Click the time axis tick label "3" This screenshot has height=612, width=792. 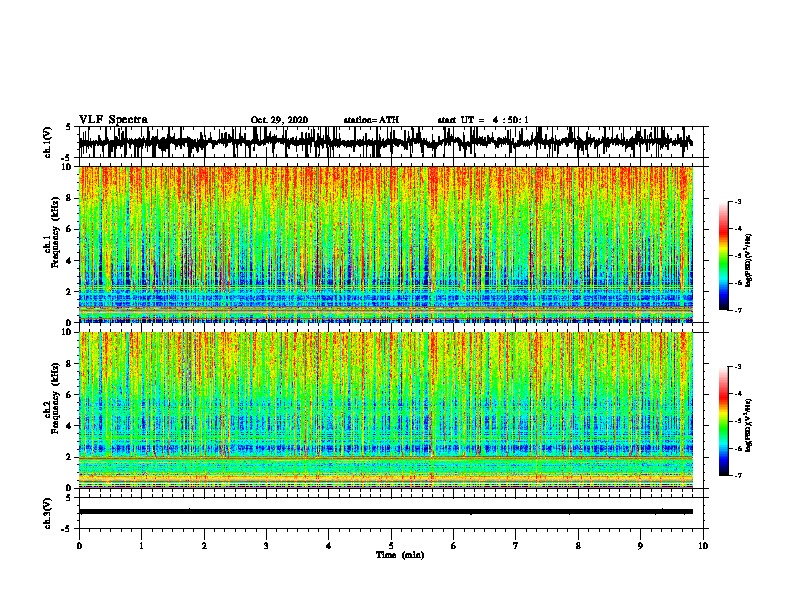click(266, 546)
